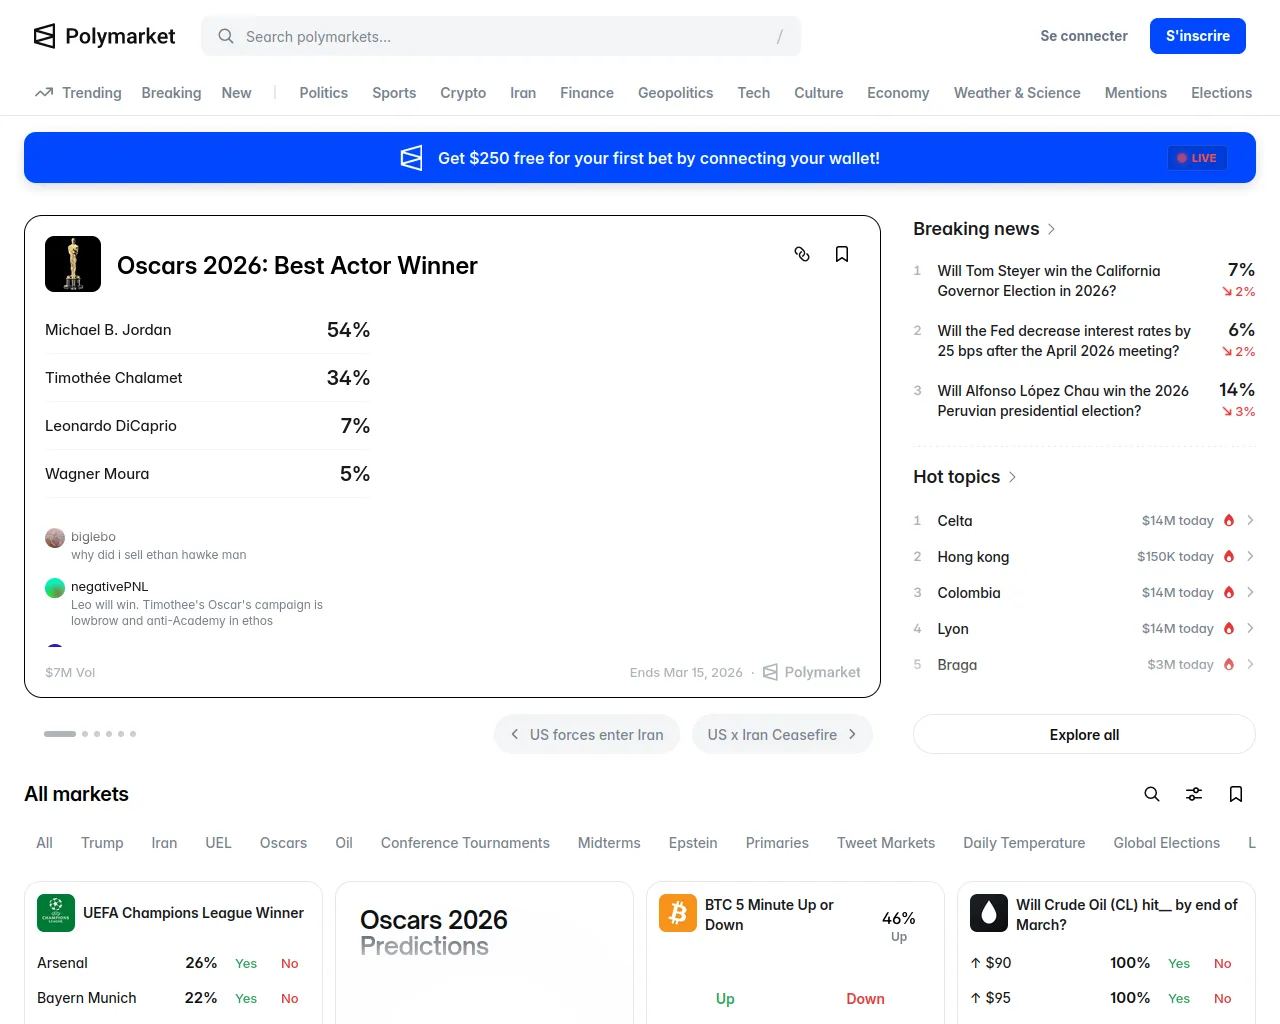Image resolution: width=1280 pixels, height=1024 pixels.
Task: Expand the Hot topics section
Action: 1012,477
